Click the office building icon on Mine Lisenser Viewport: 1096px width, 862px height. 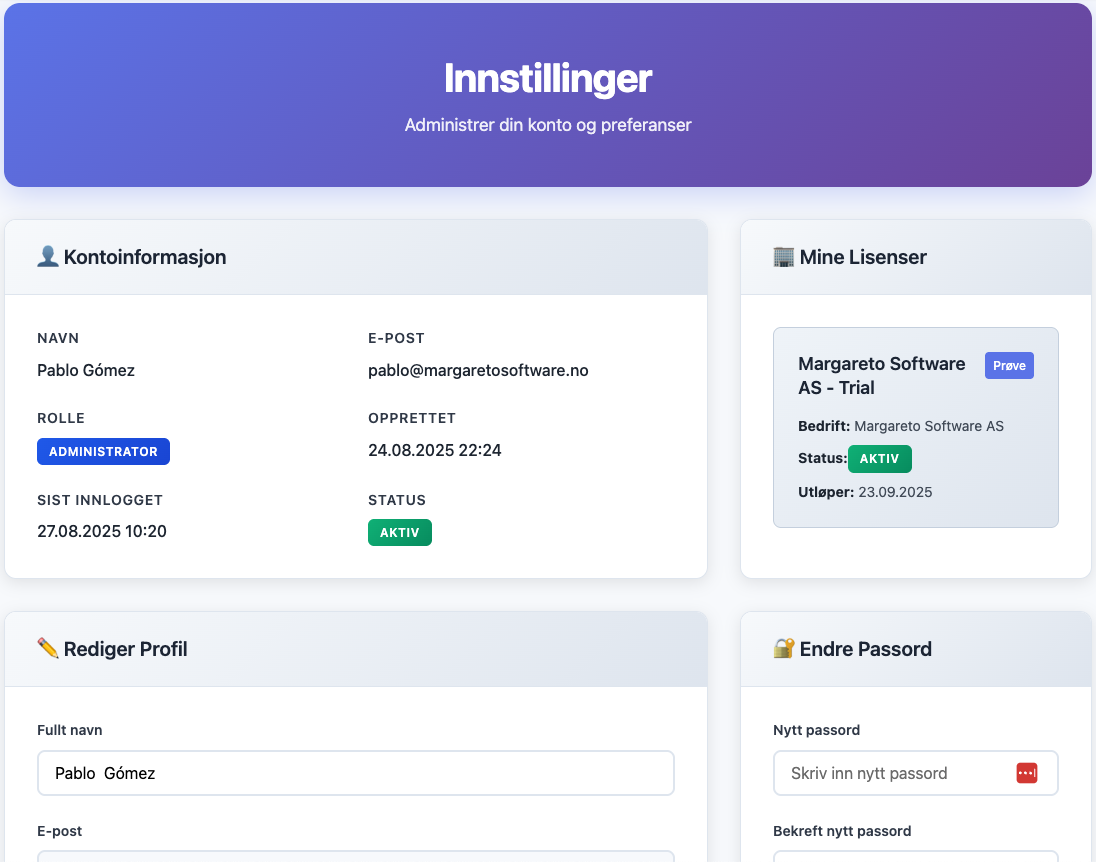pyautogui.click(x=783, y=257)
